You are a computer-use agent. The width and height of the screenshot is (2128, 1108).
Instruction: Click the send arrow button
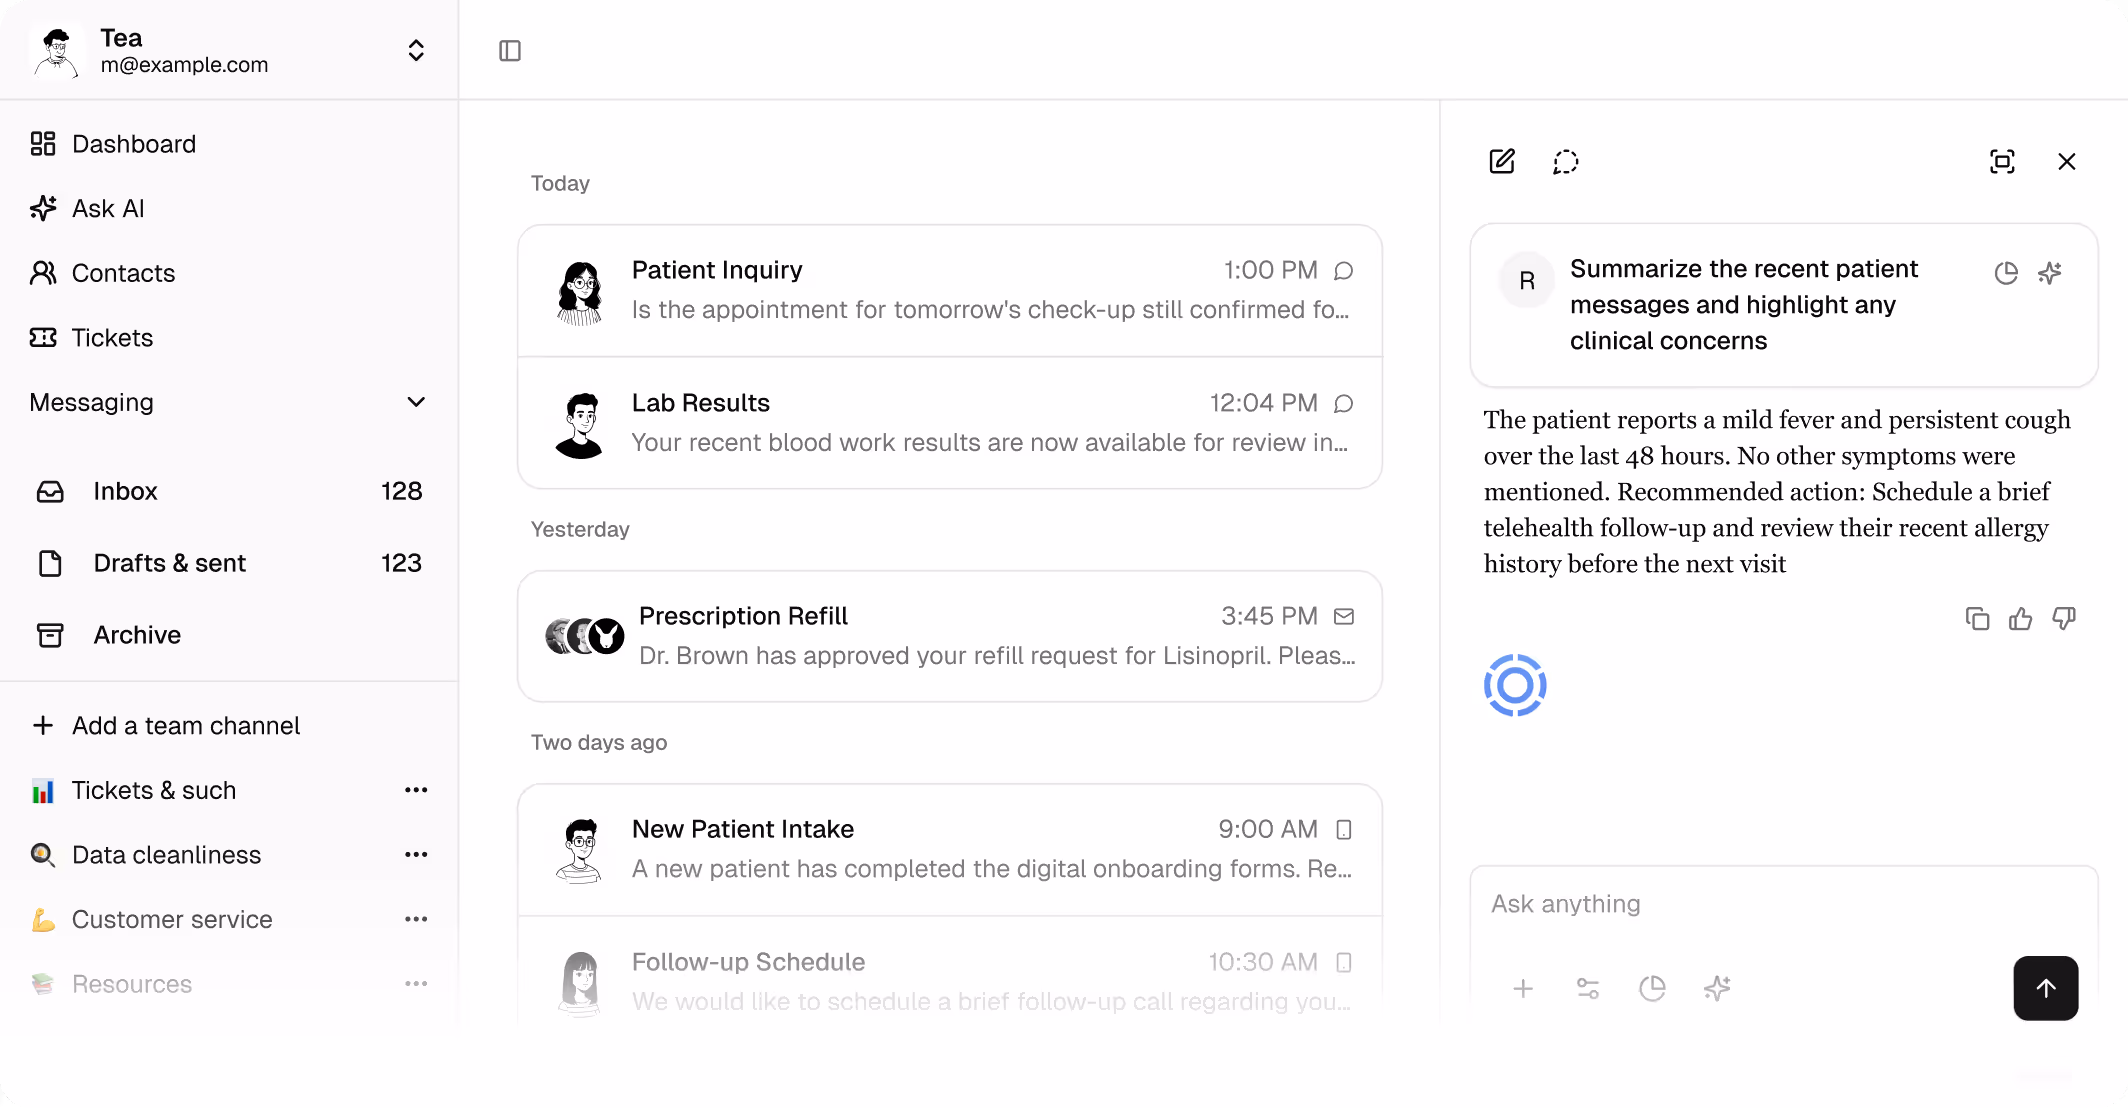click(2045, 988)
